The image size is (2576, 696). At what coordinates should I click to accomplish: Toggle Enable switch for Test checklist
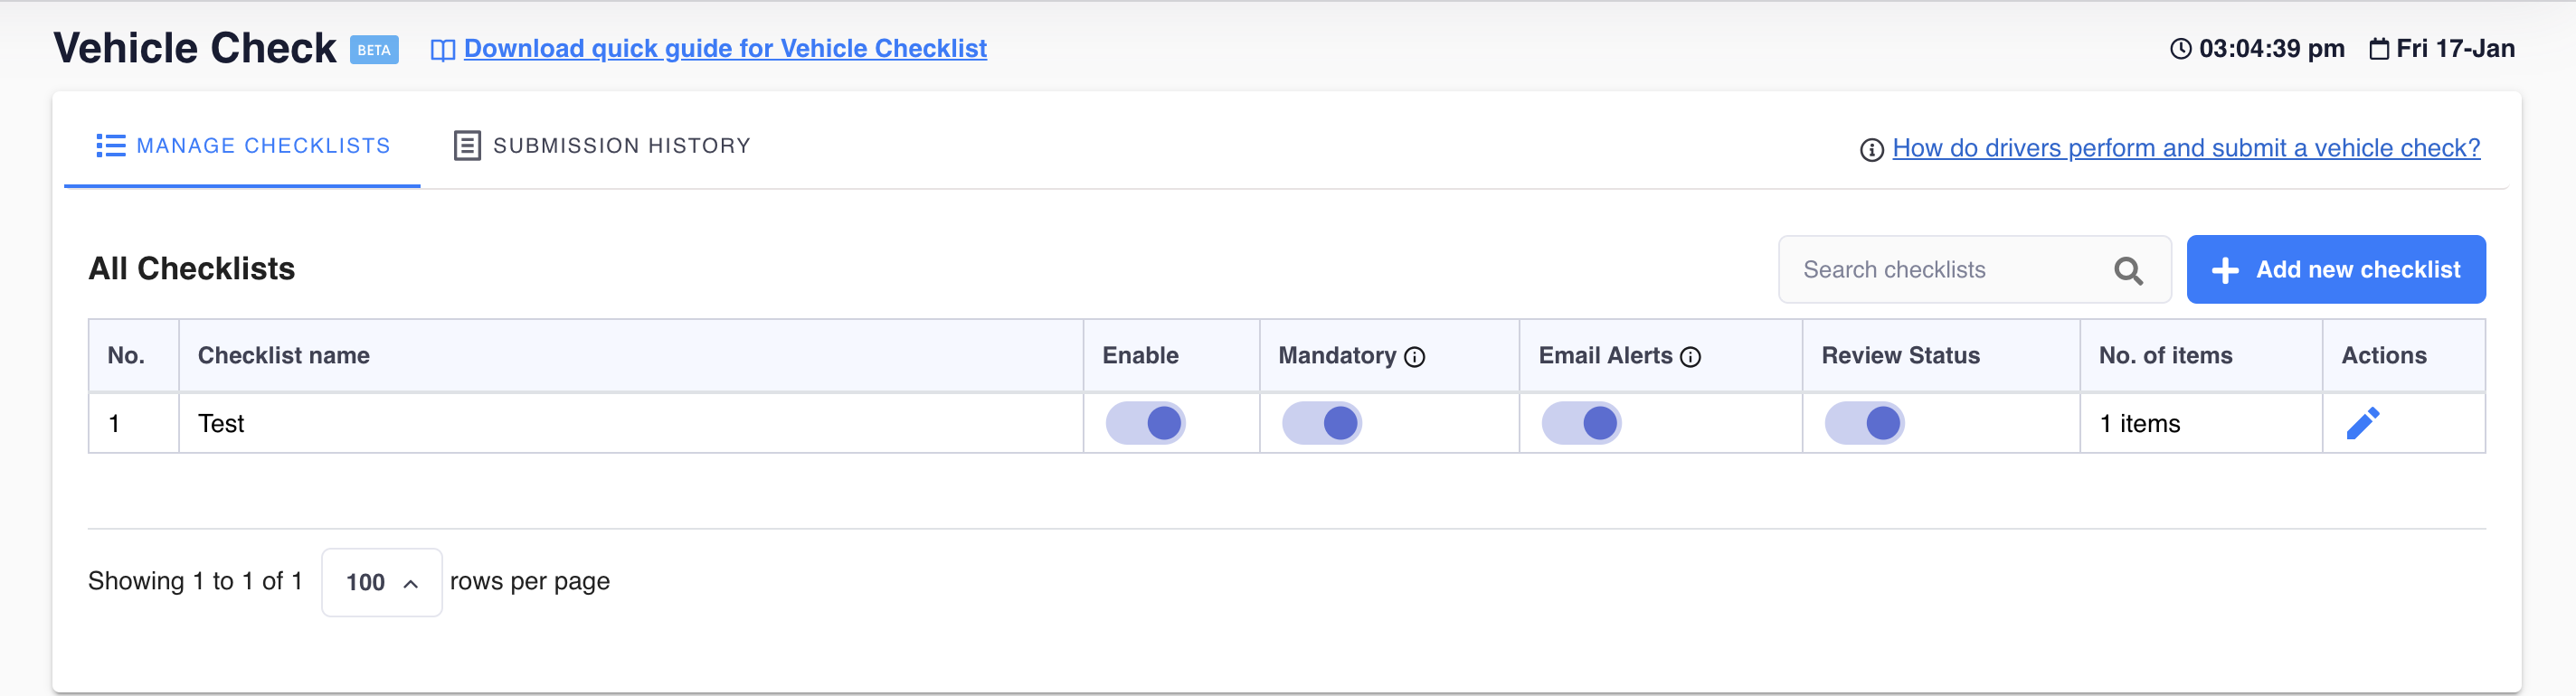(1145, 423)
